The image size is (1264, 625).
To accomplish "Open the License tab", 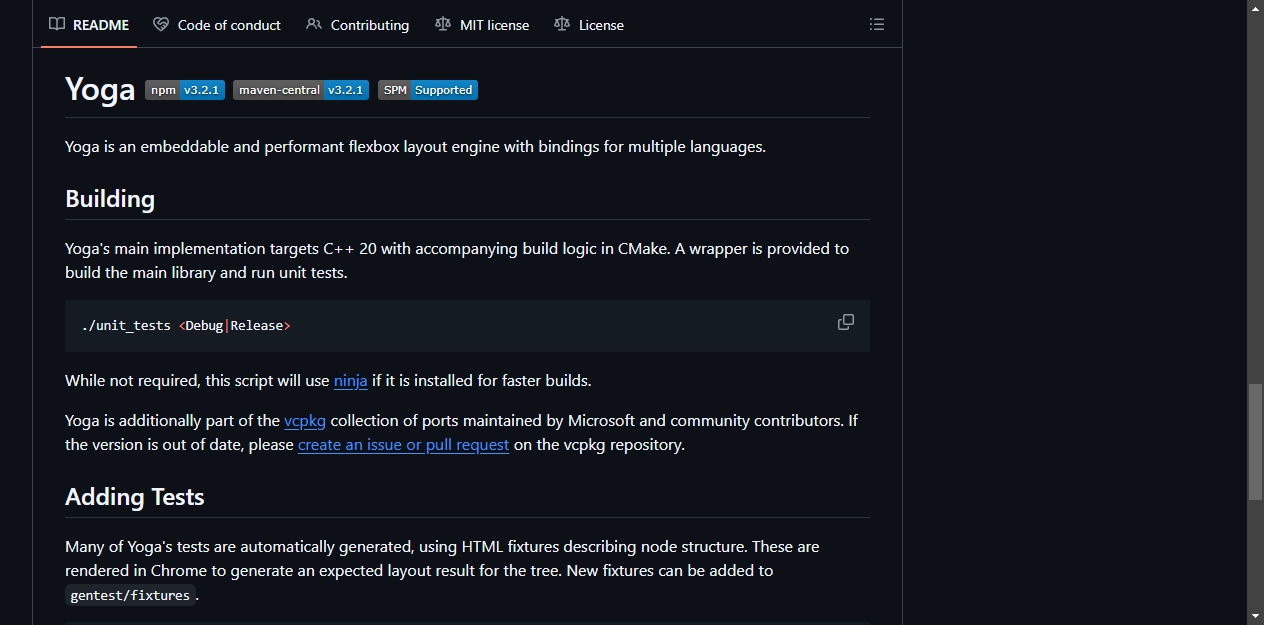I will (x=589, y=25).
